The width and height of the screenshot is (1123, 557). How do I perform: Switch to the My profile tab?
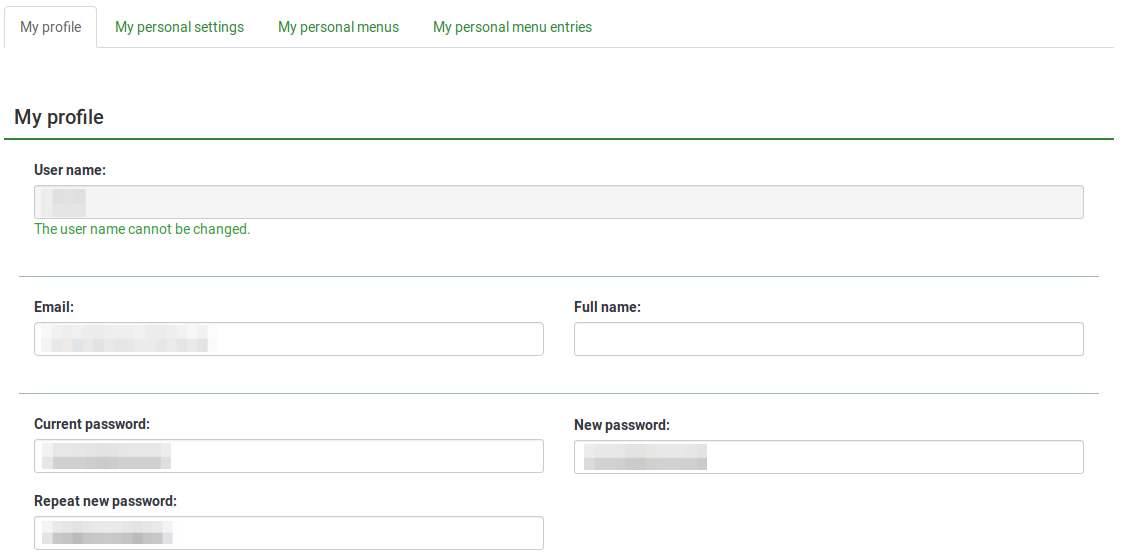[x=51, y=27]
